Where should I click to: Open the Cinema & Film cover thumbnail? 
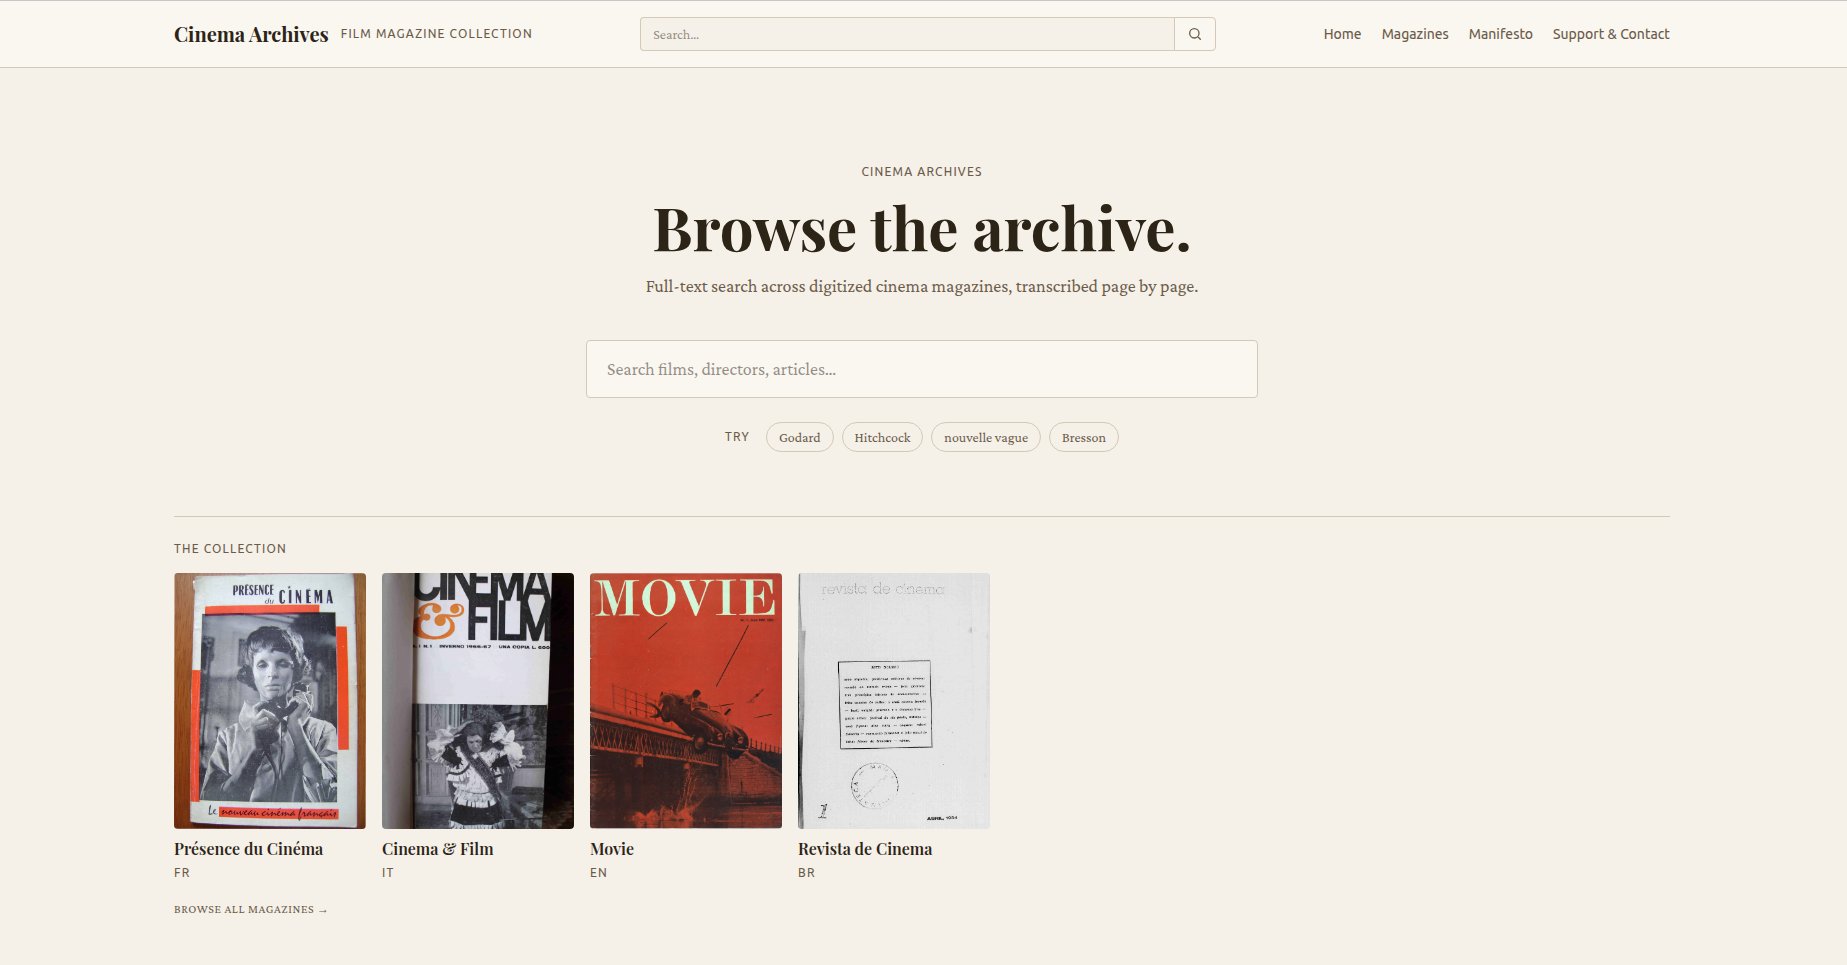[x=478, y=701]
